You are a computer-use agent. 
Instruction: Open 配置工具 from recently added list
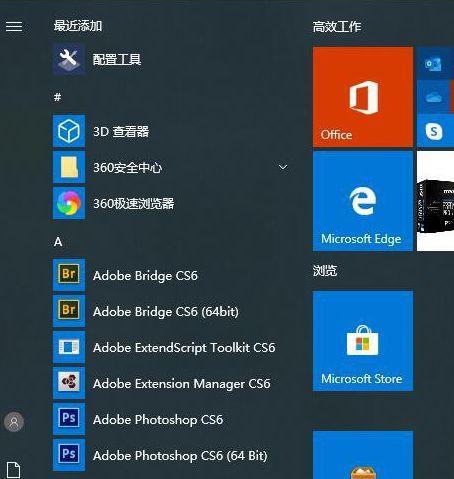tap(117, 60)
